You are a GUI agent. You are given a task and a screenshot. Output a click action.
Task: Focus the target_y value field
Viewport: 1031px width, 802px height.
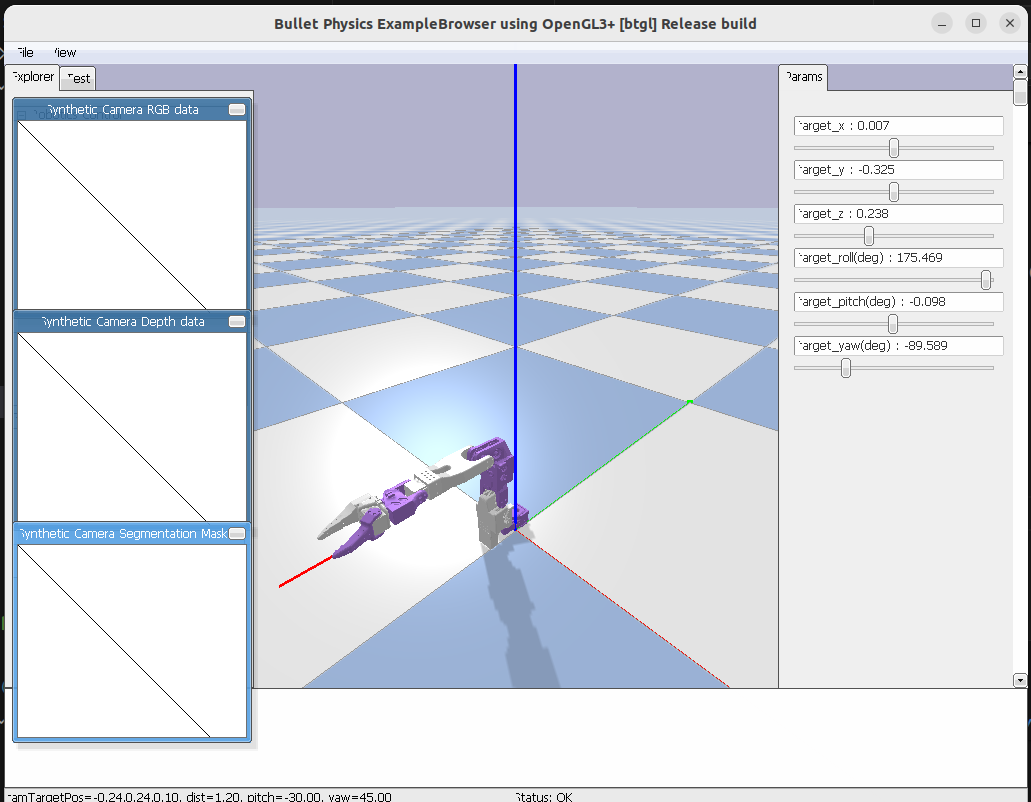point(898,170)
